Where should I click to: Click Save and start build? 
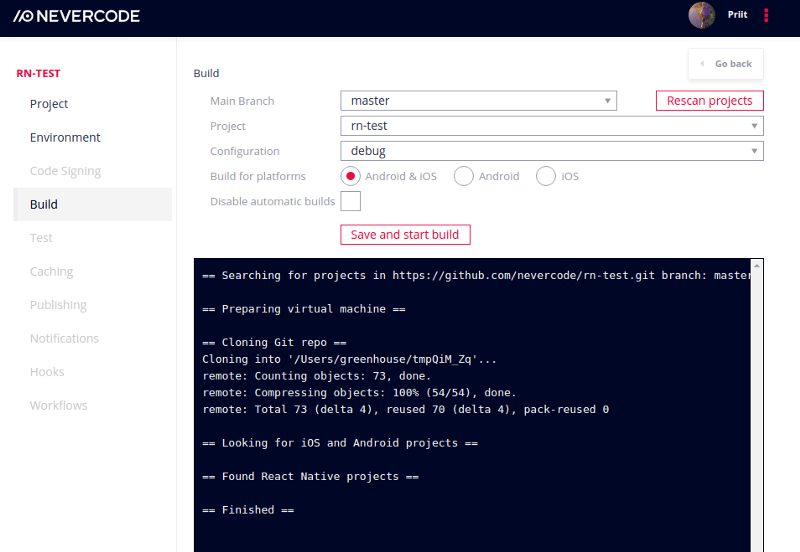click(x=405, y=235)
